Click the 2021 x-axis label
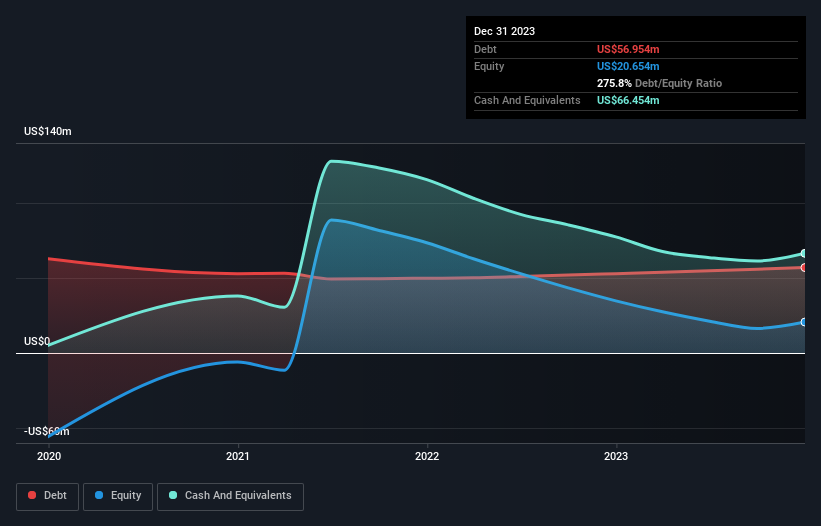The width and height of the screenshot is (821, 526). click(238, 456)
